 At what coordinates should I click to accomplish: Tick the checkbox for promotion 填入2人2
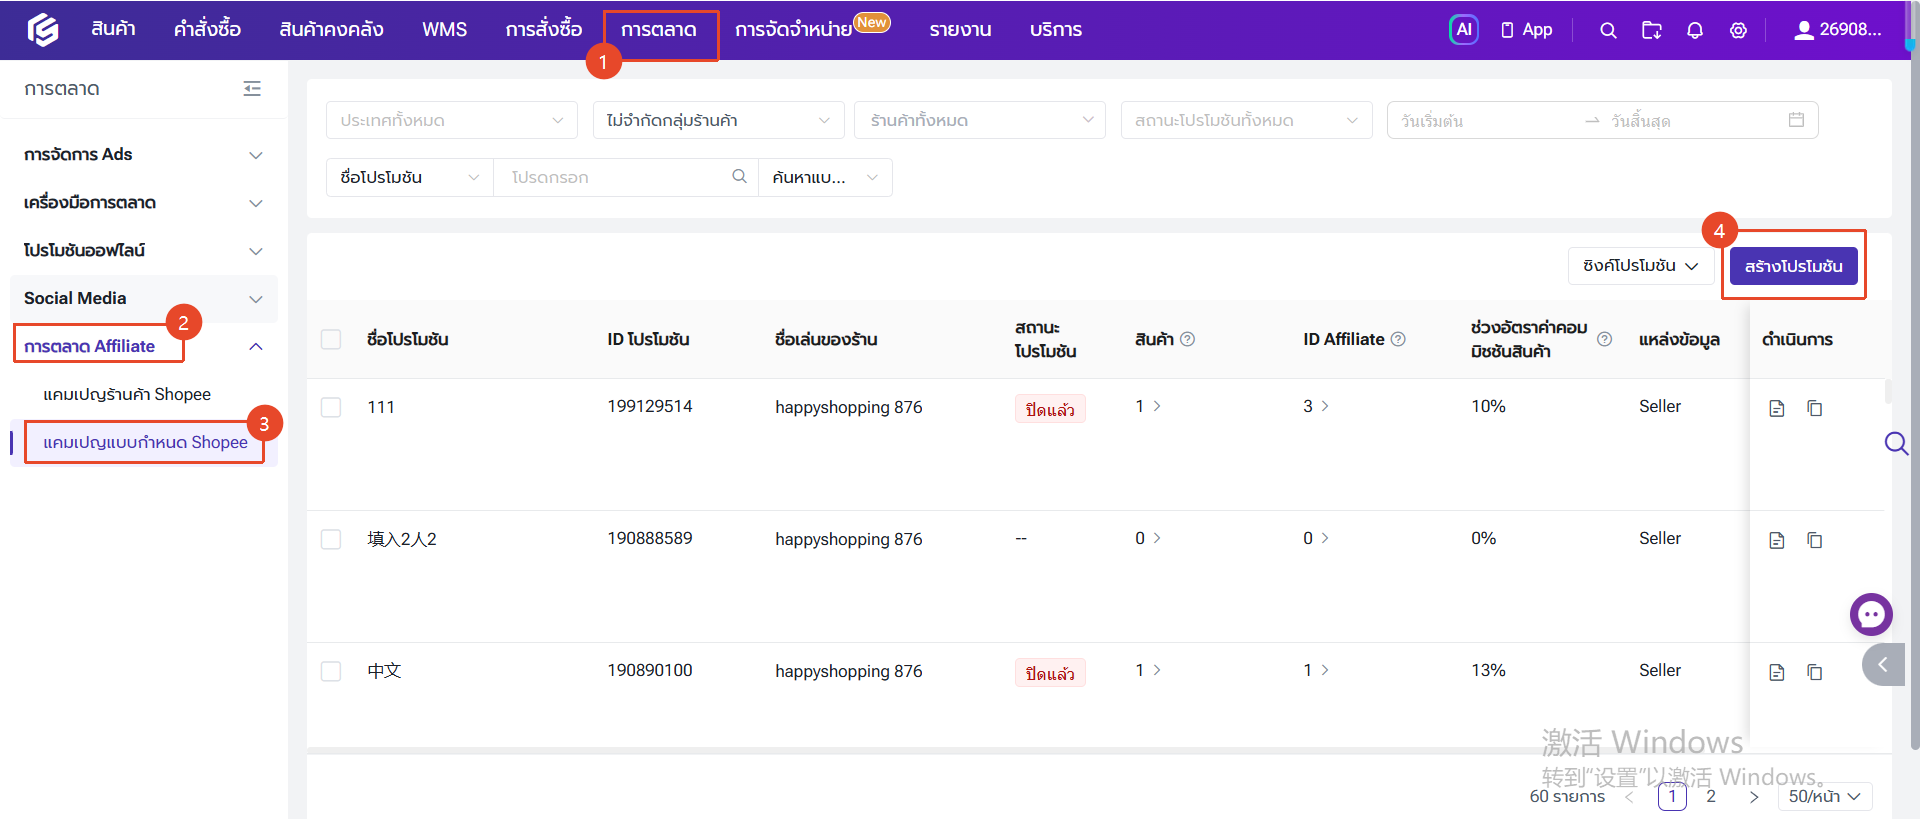(x=331, y=539)
